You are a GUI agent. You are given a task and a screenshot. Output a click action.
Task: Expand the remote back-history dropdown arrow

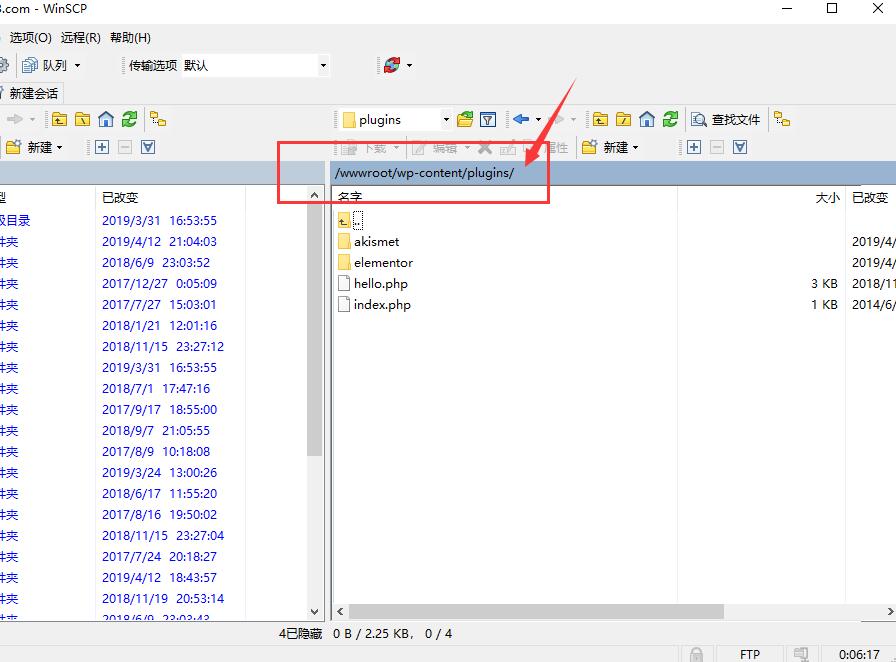coord(538,119)
